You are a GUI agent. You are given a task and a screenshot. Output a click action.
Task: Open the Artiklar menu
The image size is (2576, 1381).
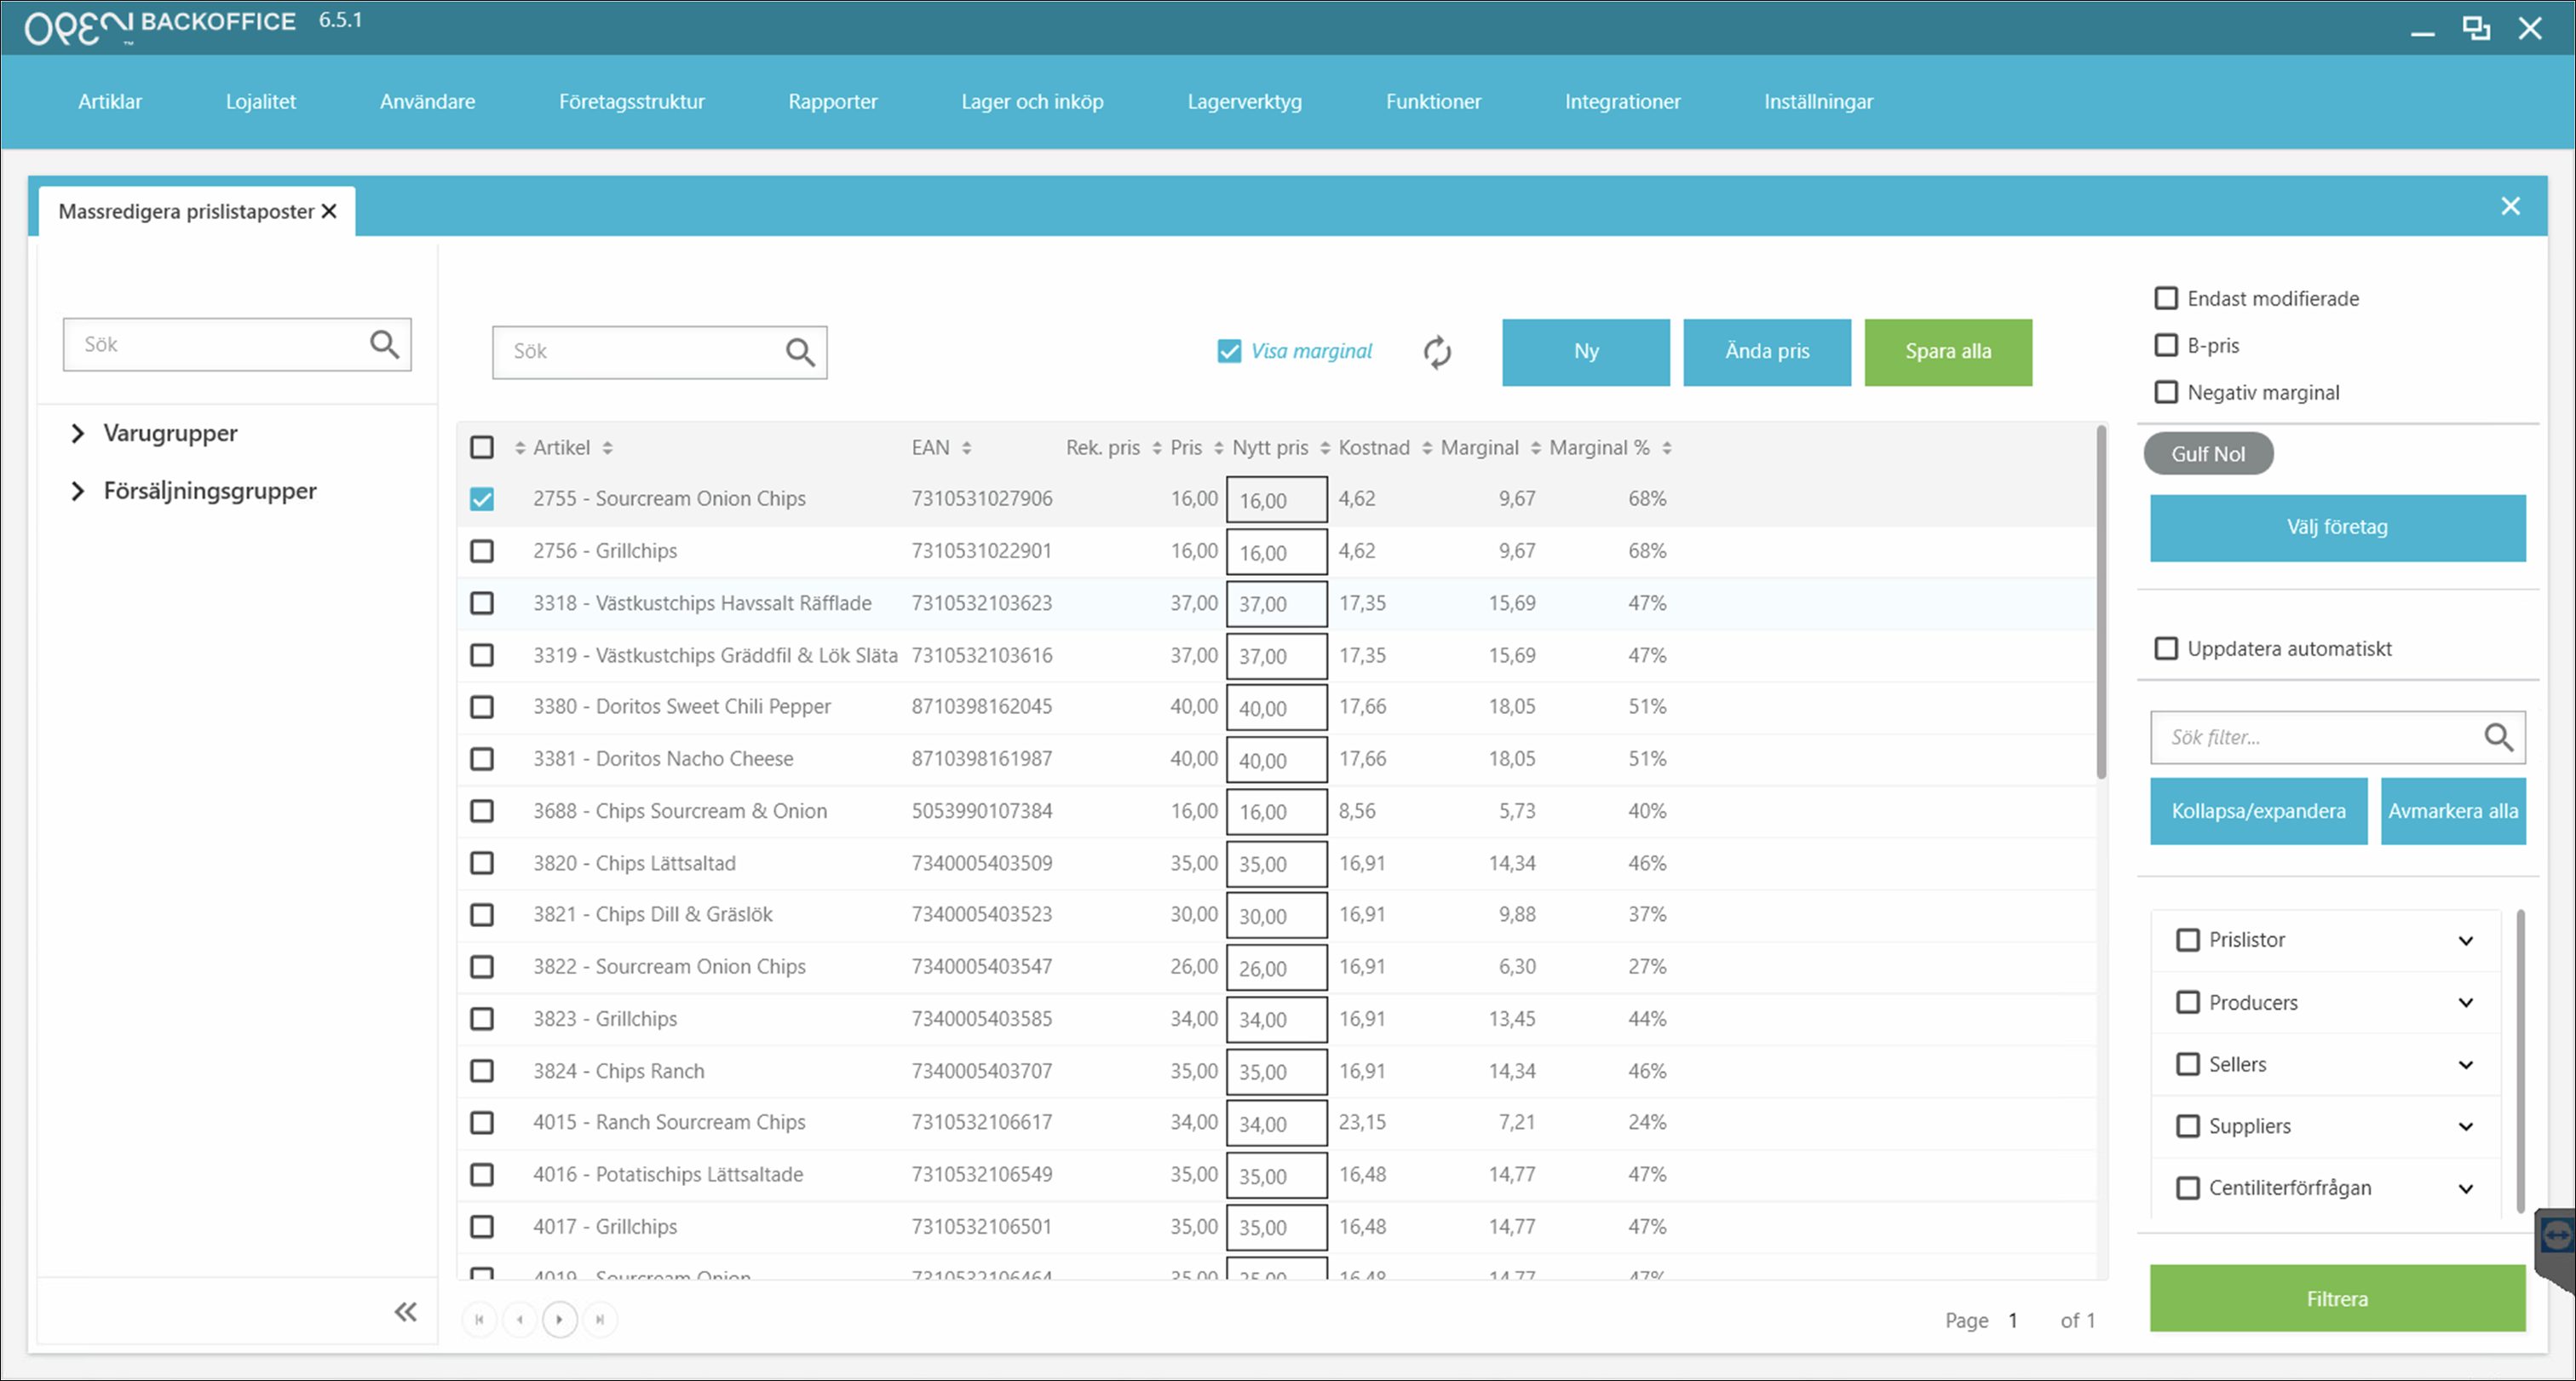[x=110, y=101]
